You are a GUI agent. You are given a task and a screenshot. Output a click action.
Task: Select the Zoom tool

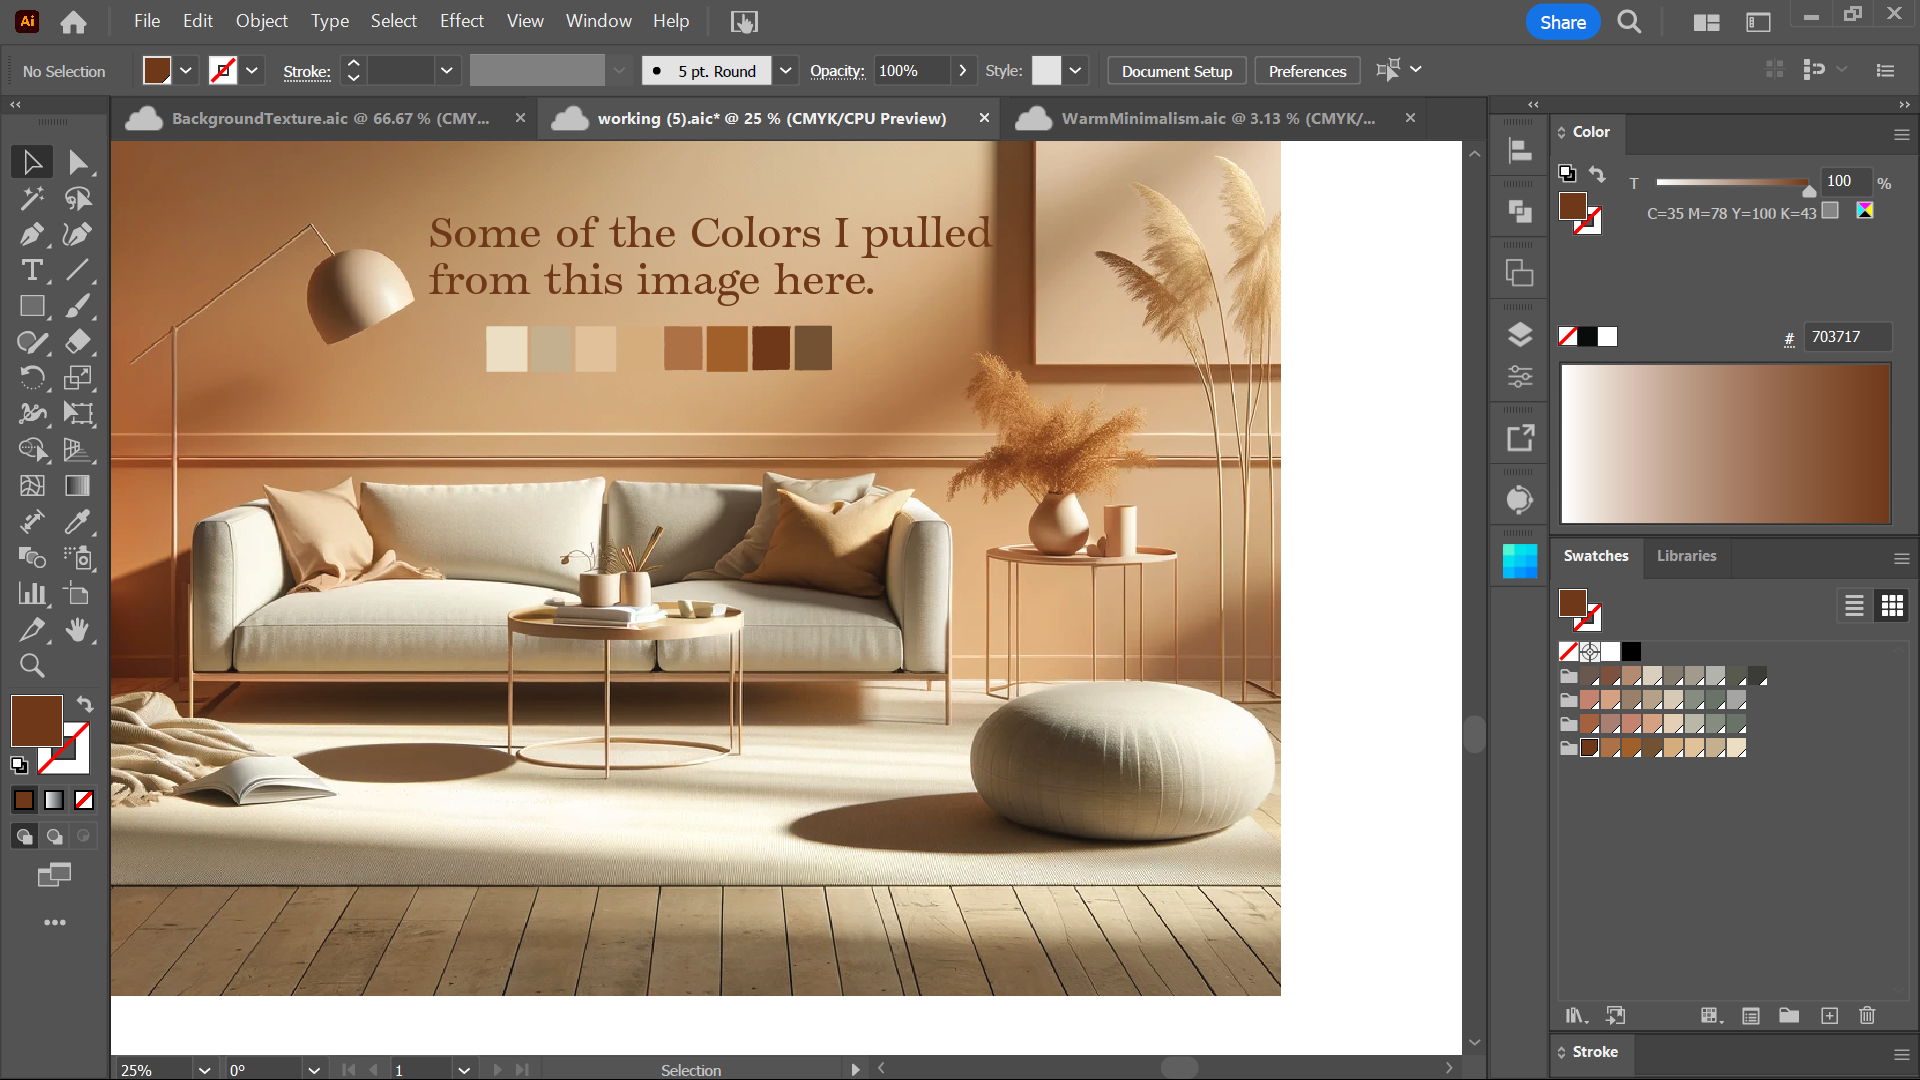pos(32,666)
